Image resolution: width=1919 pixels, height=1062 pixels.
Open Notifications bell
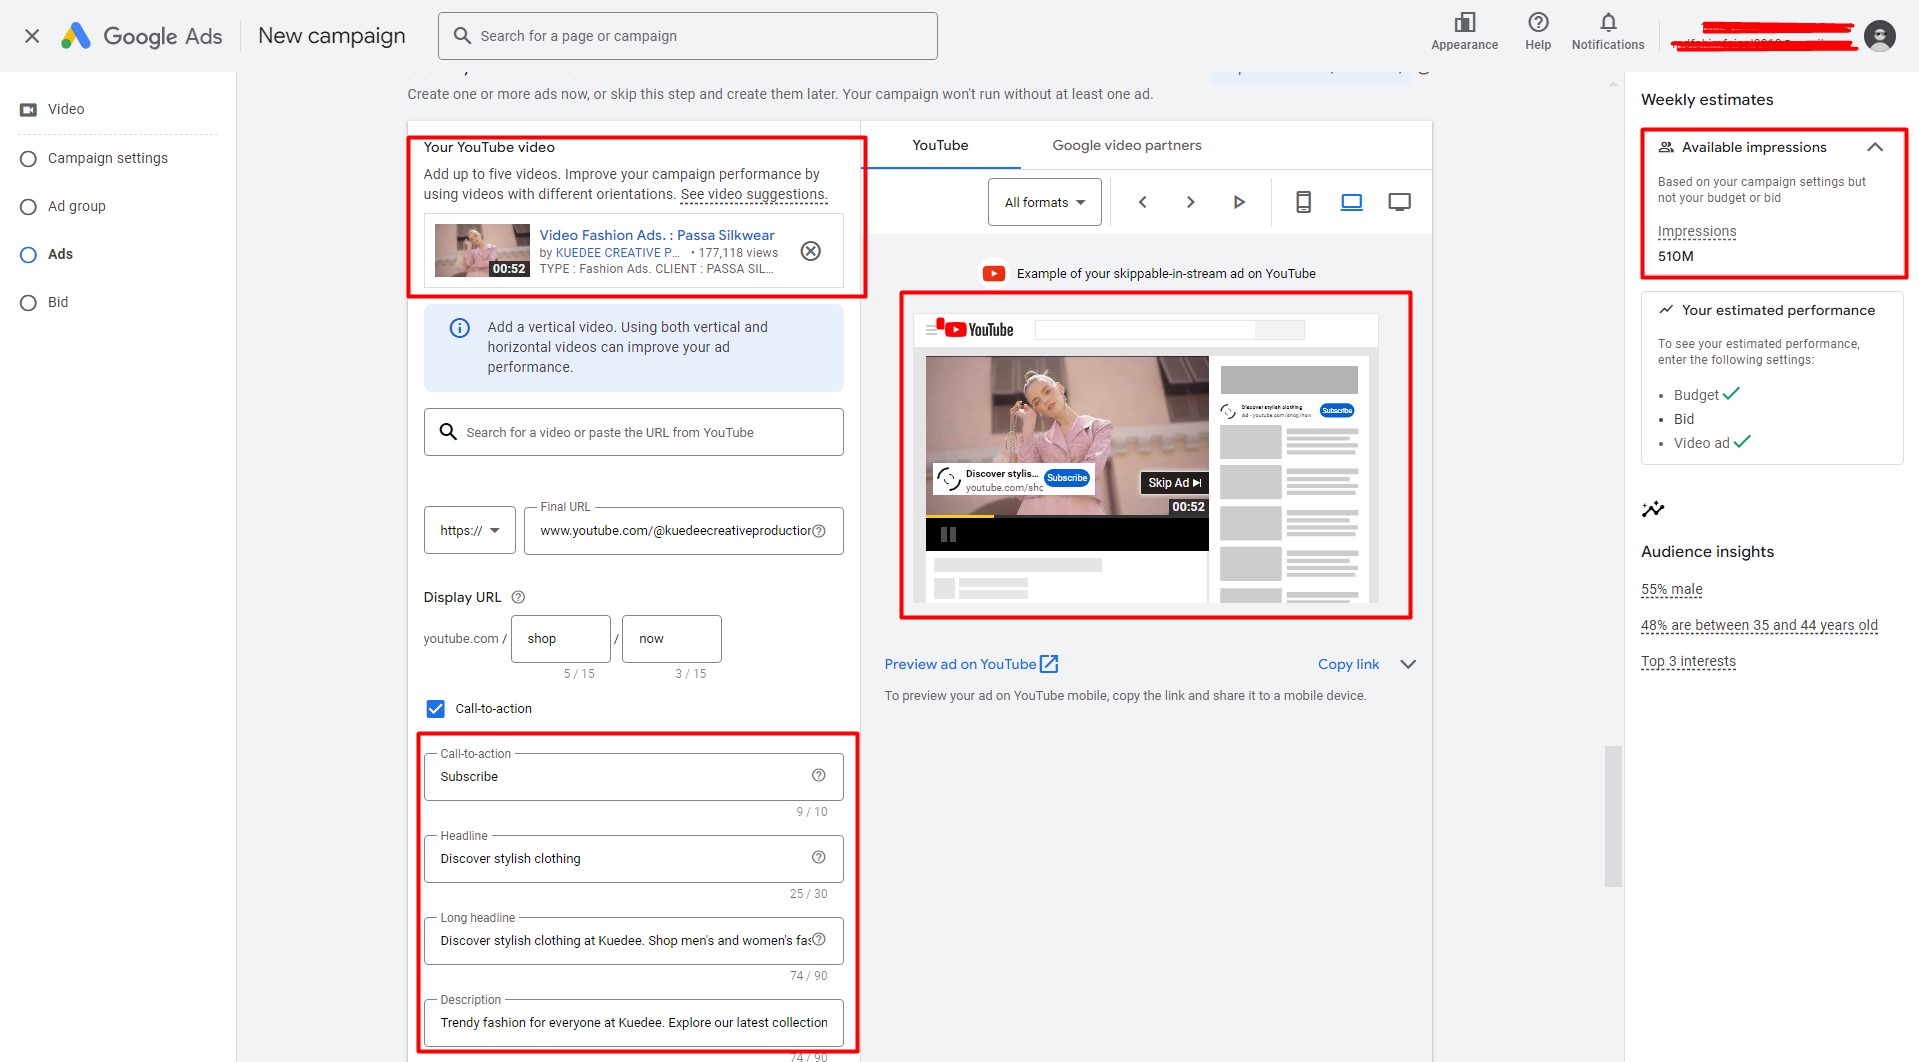1607,31
